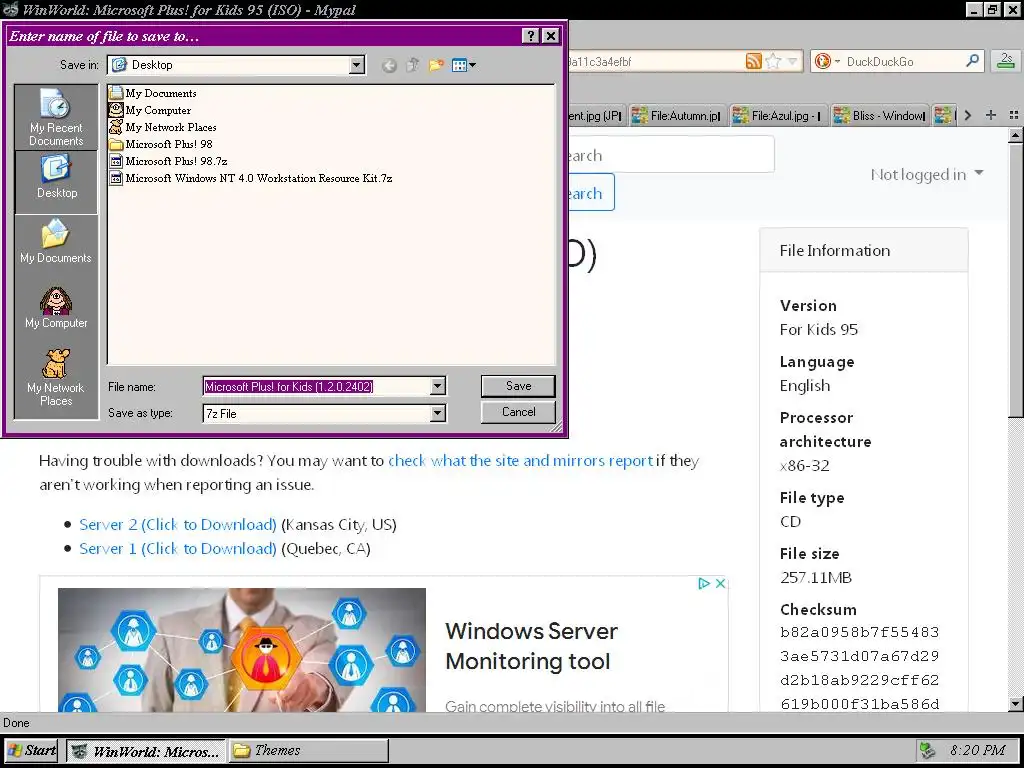Select the Microsoft Plus! 98.7z file
The height and width of the screenshot is (768, 1024).
[168, 161]
